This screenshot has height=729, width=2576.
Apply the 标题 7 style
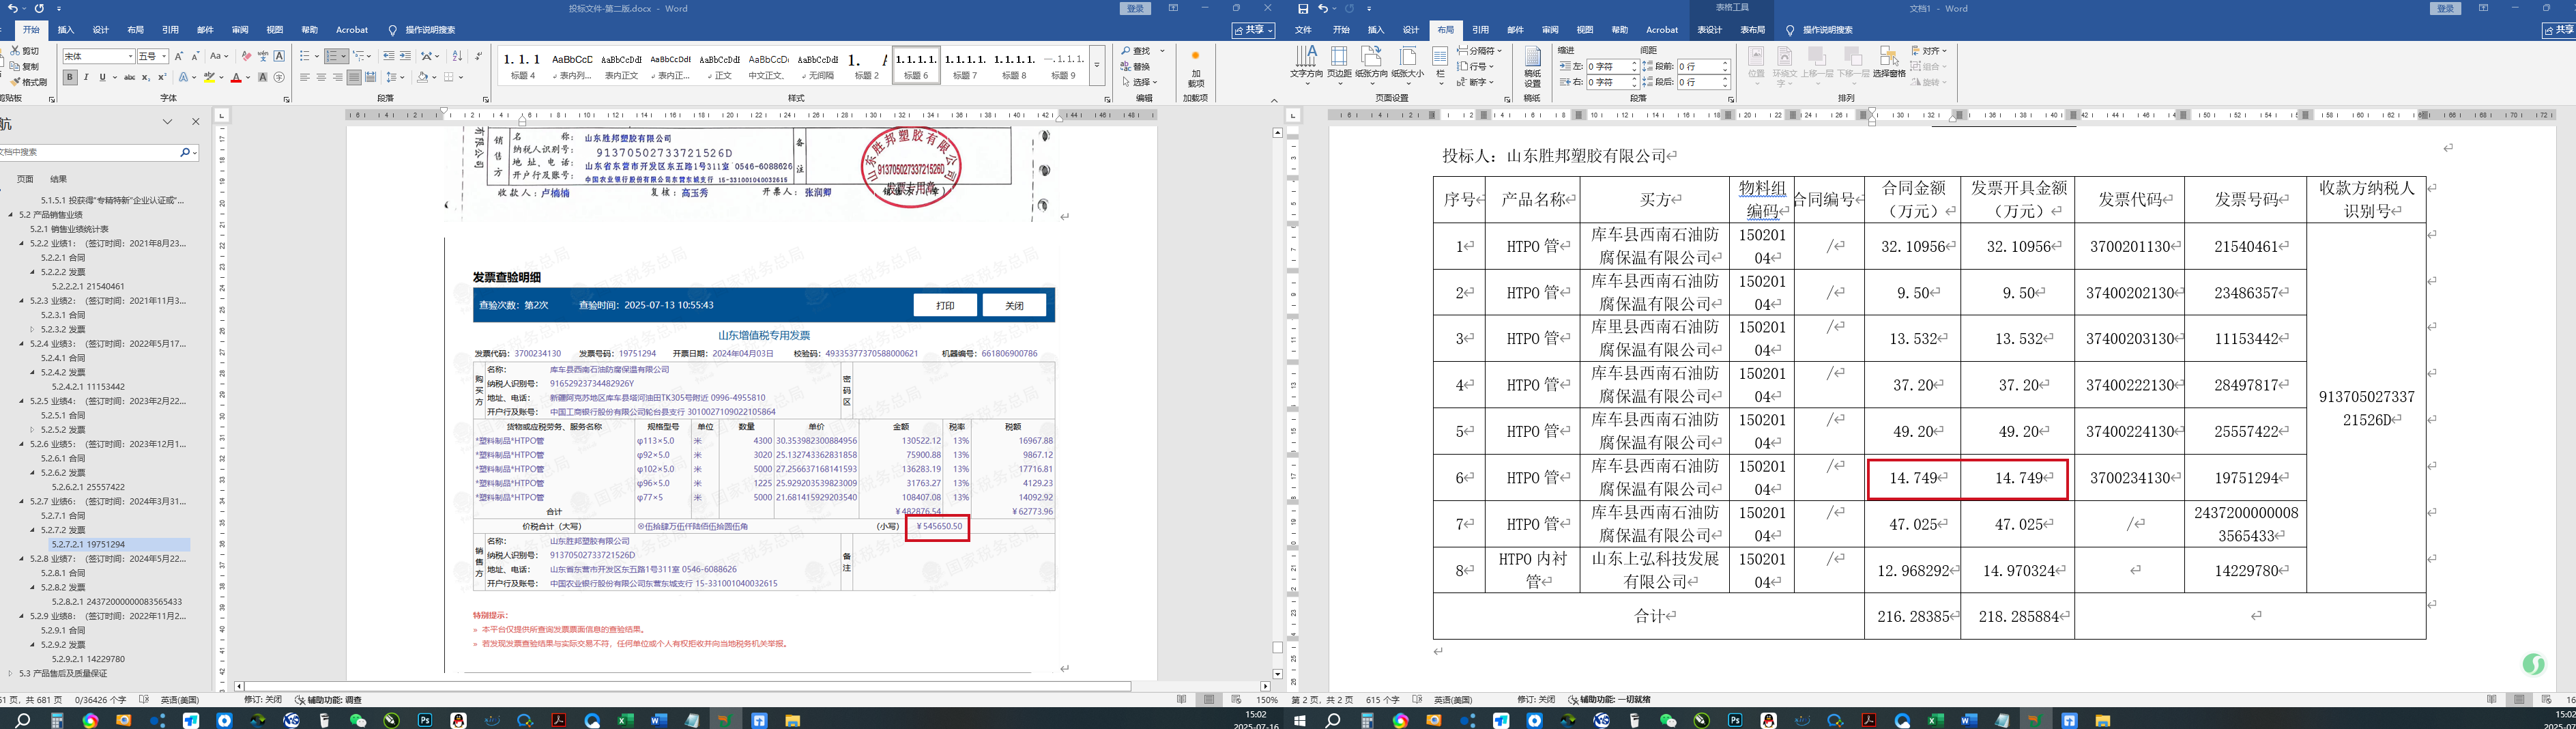coord(966,66)
